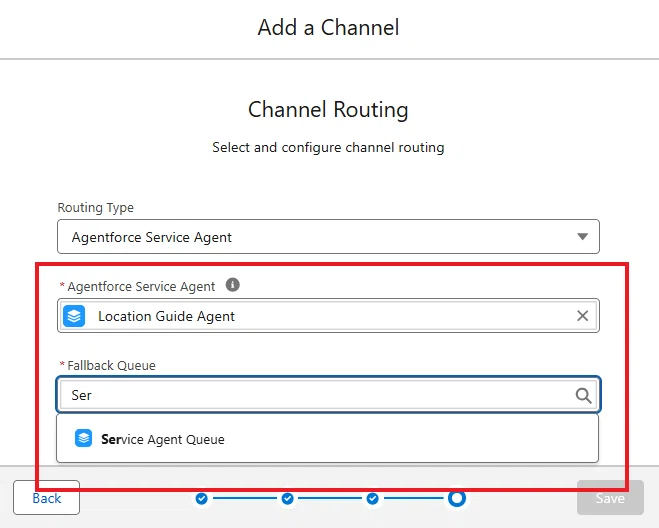
Task: Clear the Location Guide Agent selection
Action: (582, 316)
